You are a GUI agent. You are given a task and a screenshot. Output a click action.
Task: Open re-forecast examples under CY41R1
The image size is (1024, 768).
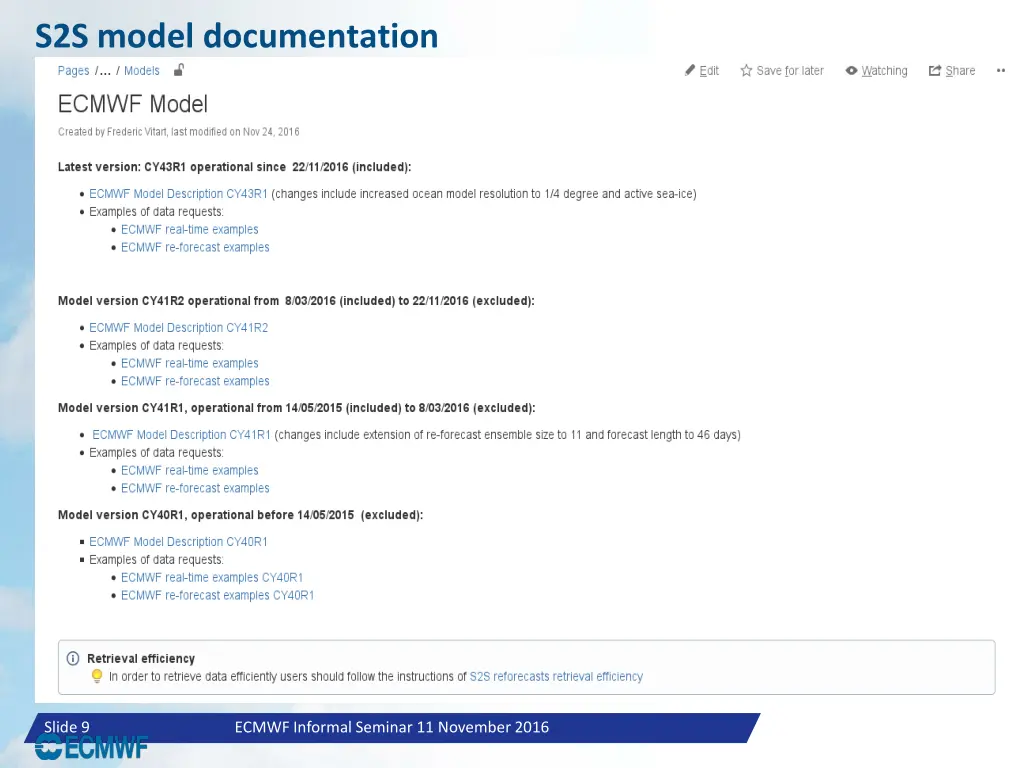coord(195,488)
